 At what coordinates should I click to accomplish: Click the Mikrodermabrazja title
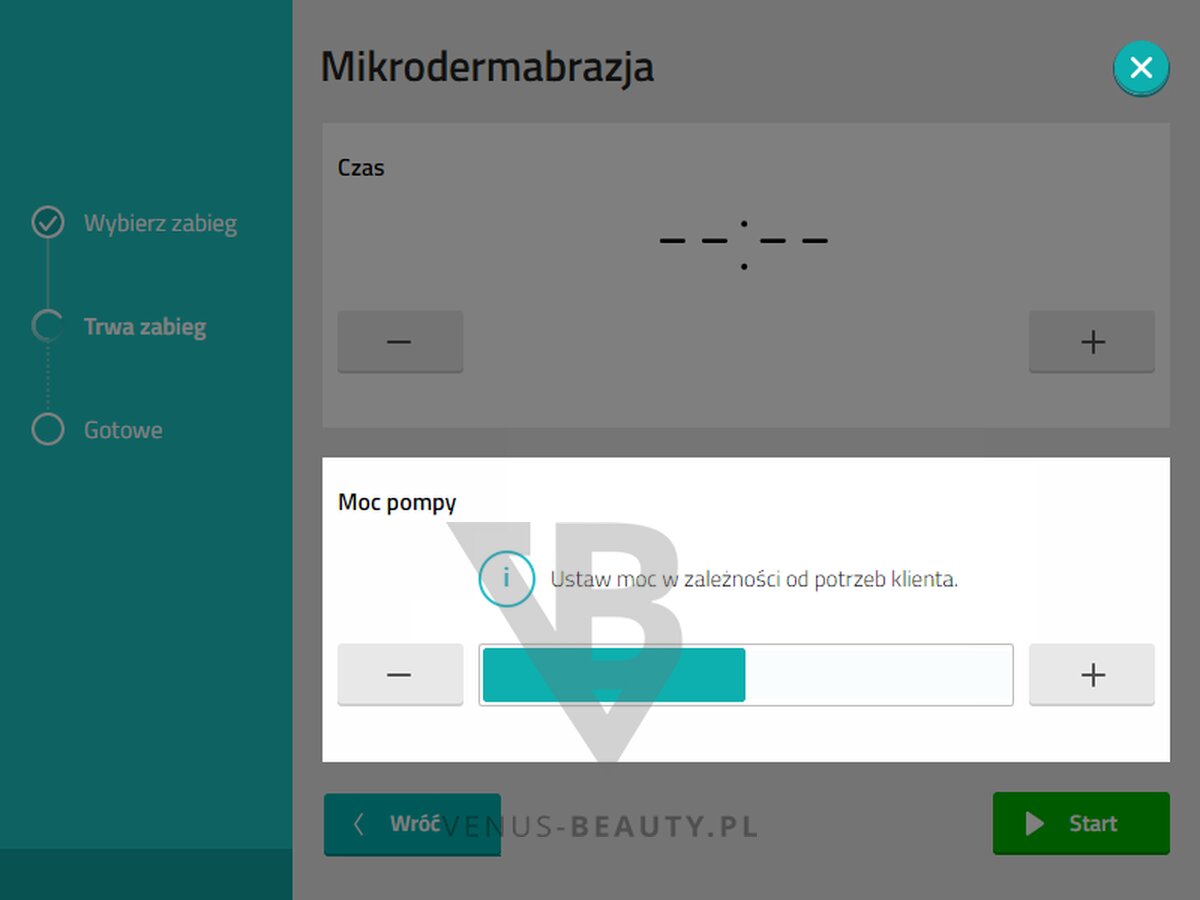pos(487,67)
